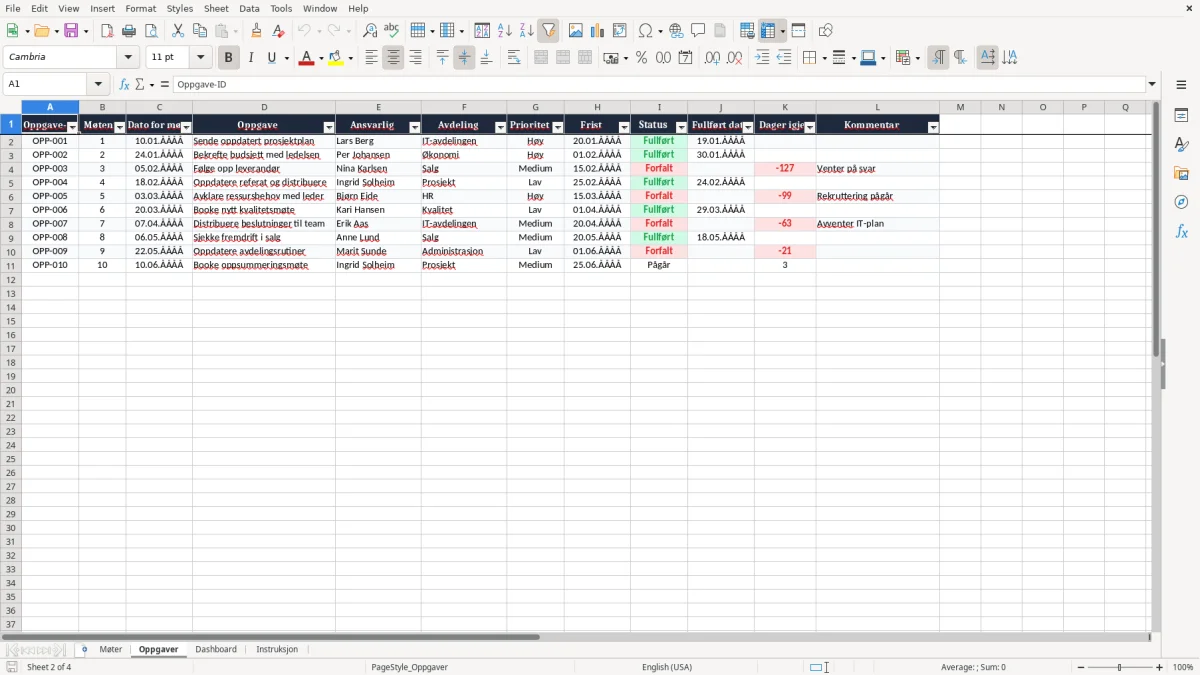Toggle Bold formatting
Viewport: 1200px width, 675px height.
click(x=229, y=58)
